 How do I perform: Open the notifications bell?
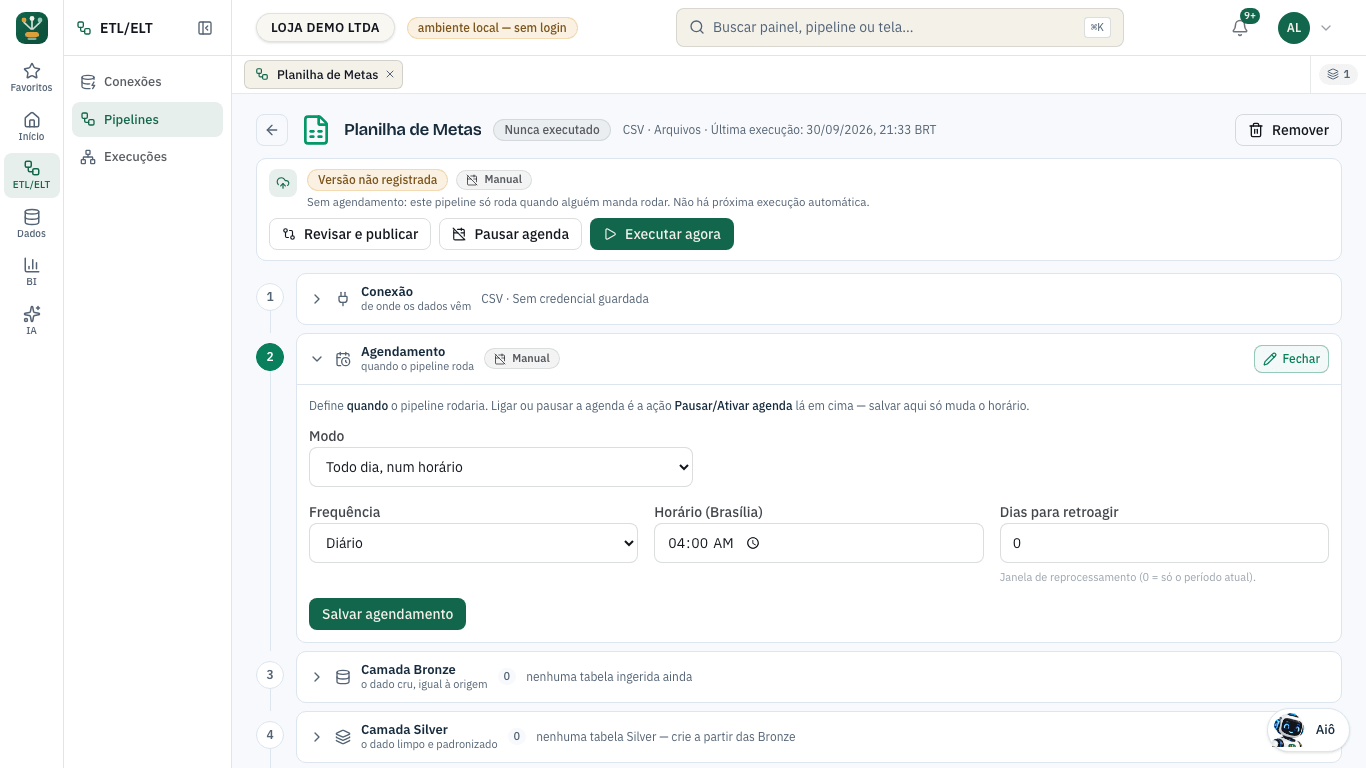pos(1240,28)
